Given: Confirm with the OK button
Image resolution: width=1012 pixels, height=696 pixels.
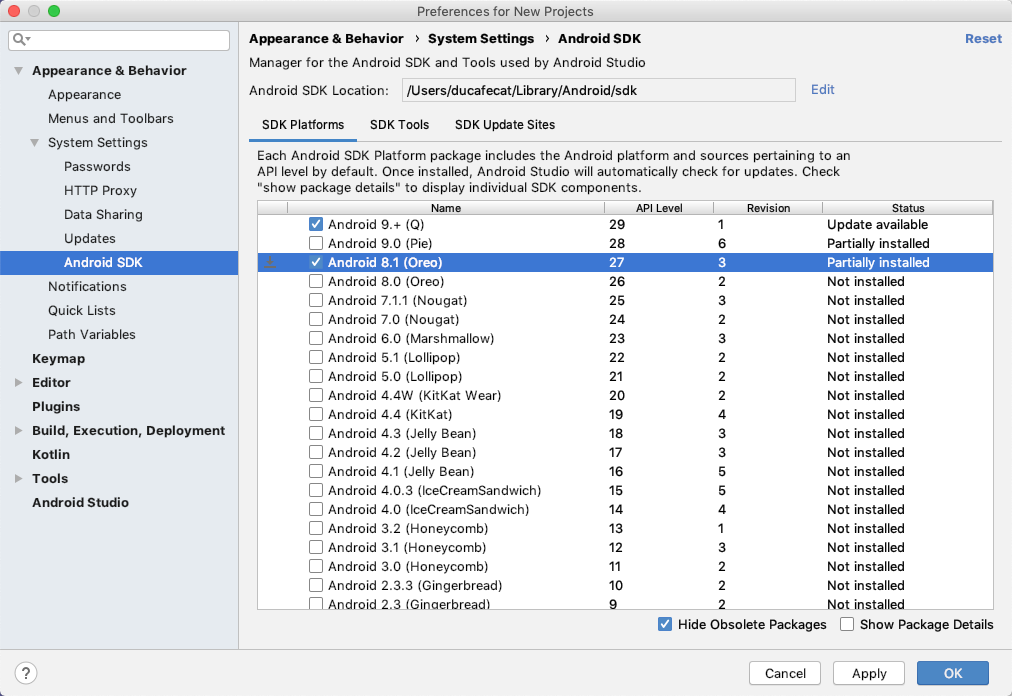Looking at the screenshot, I should pyautogui.click(x=953, y=673).
